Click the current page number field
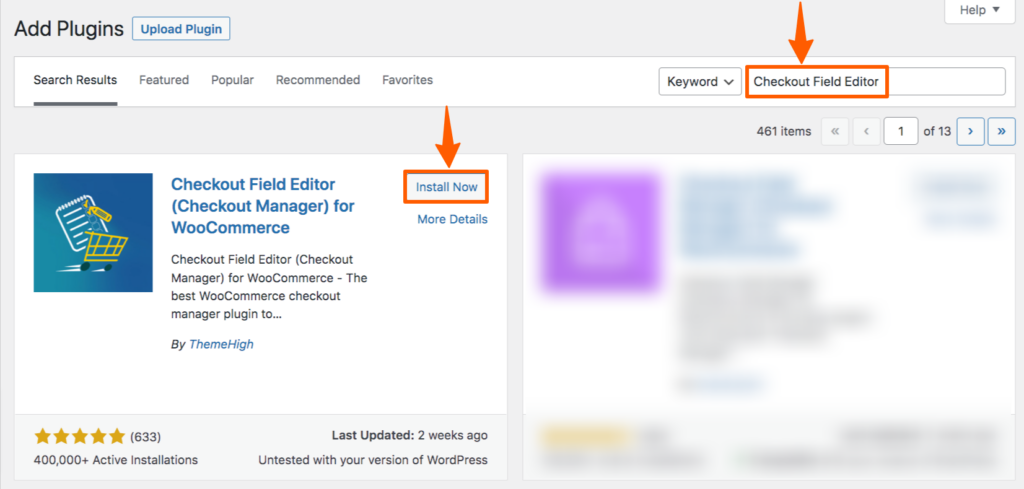This screenshot has height=489, width=1024. point(901,131)
